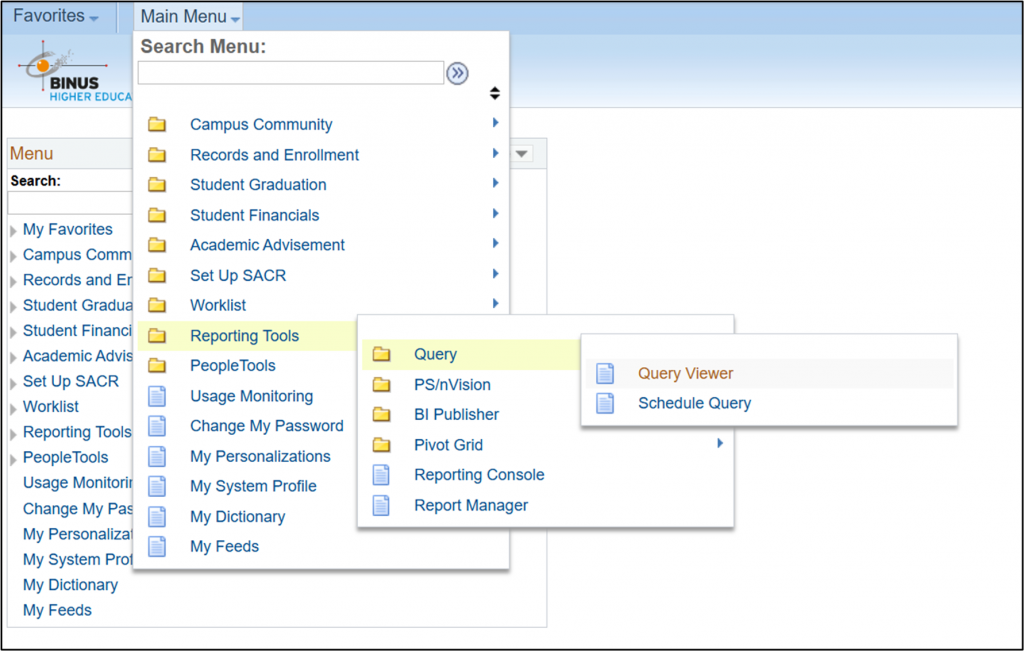Click the PS/nVision folder icon
Image resolution: width=1024 pixels, height=651 pixels.
pyautogui.click(x=381, y=385)
